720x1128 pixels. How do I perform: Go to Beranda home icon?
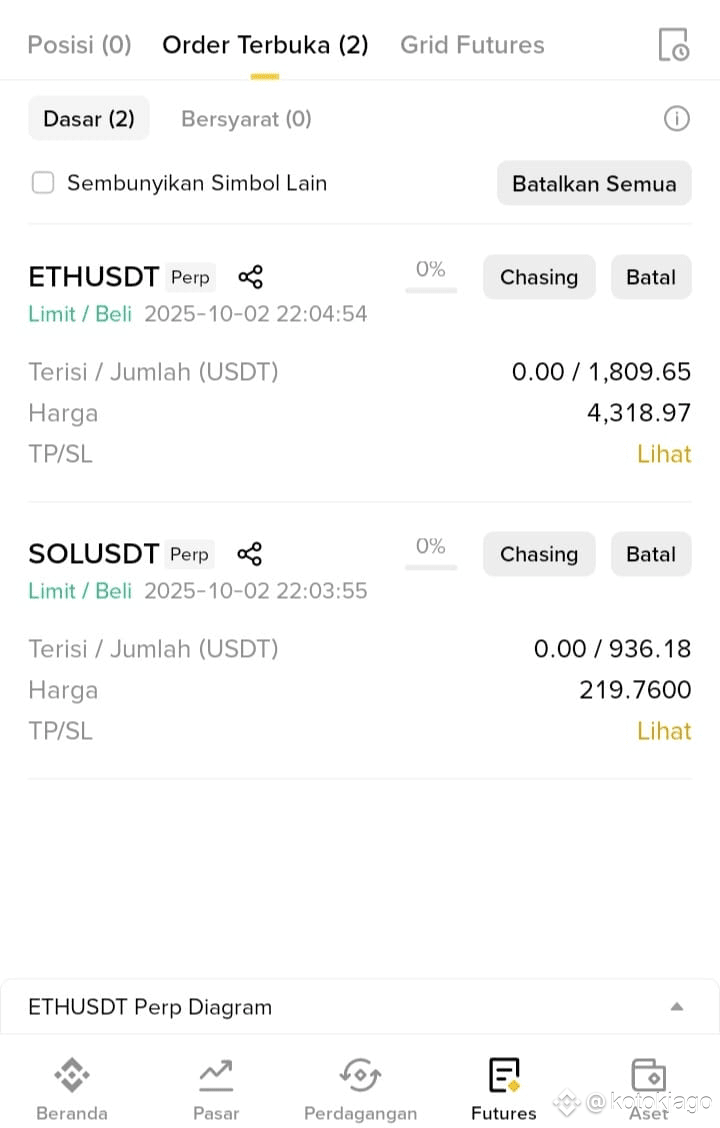[72, 1075]
